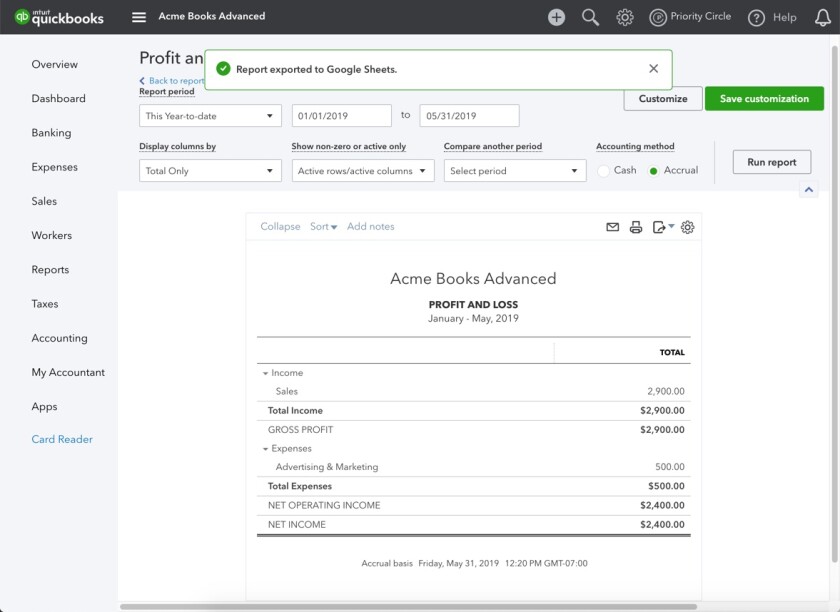
Task: Open Banking in the sidebar
Action: [51, 133]
